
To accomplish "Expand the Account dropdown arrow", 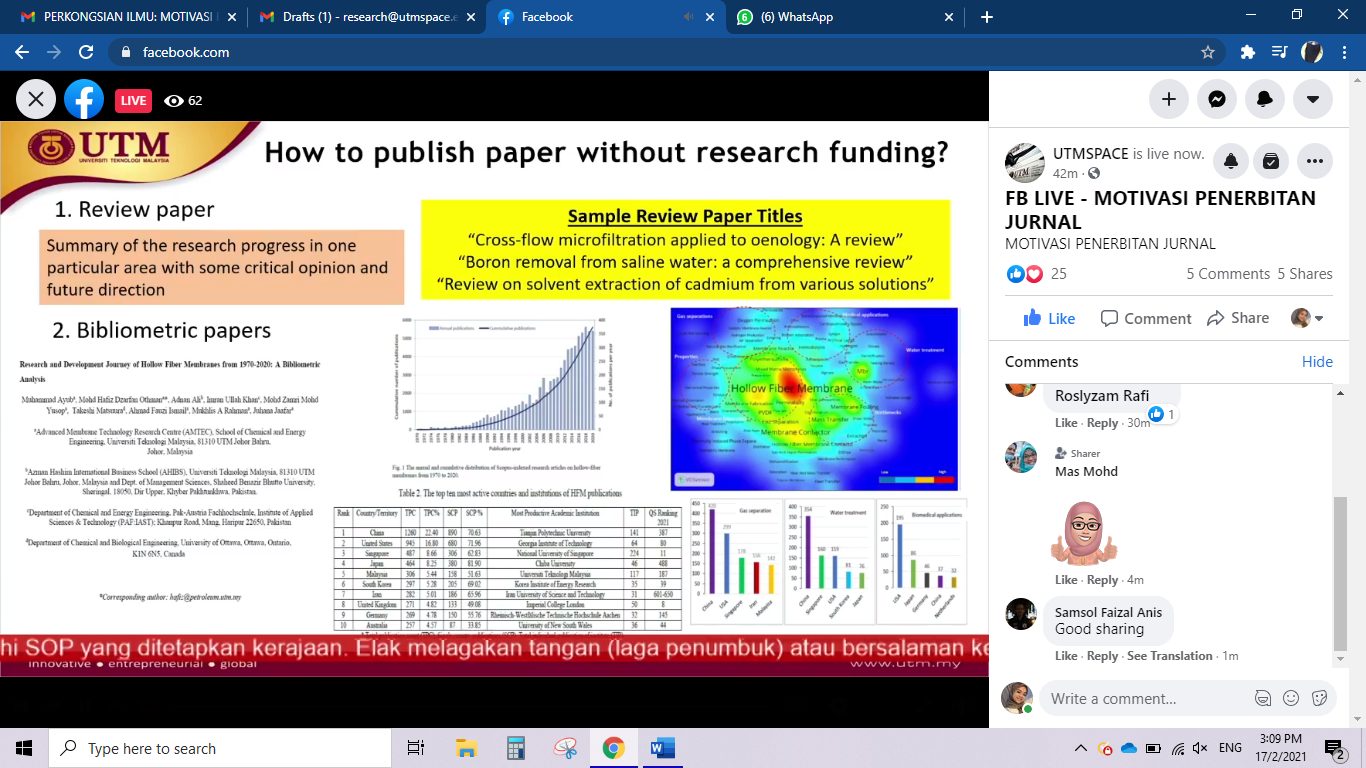I will 1312,99.
